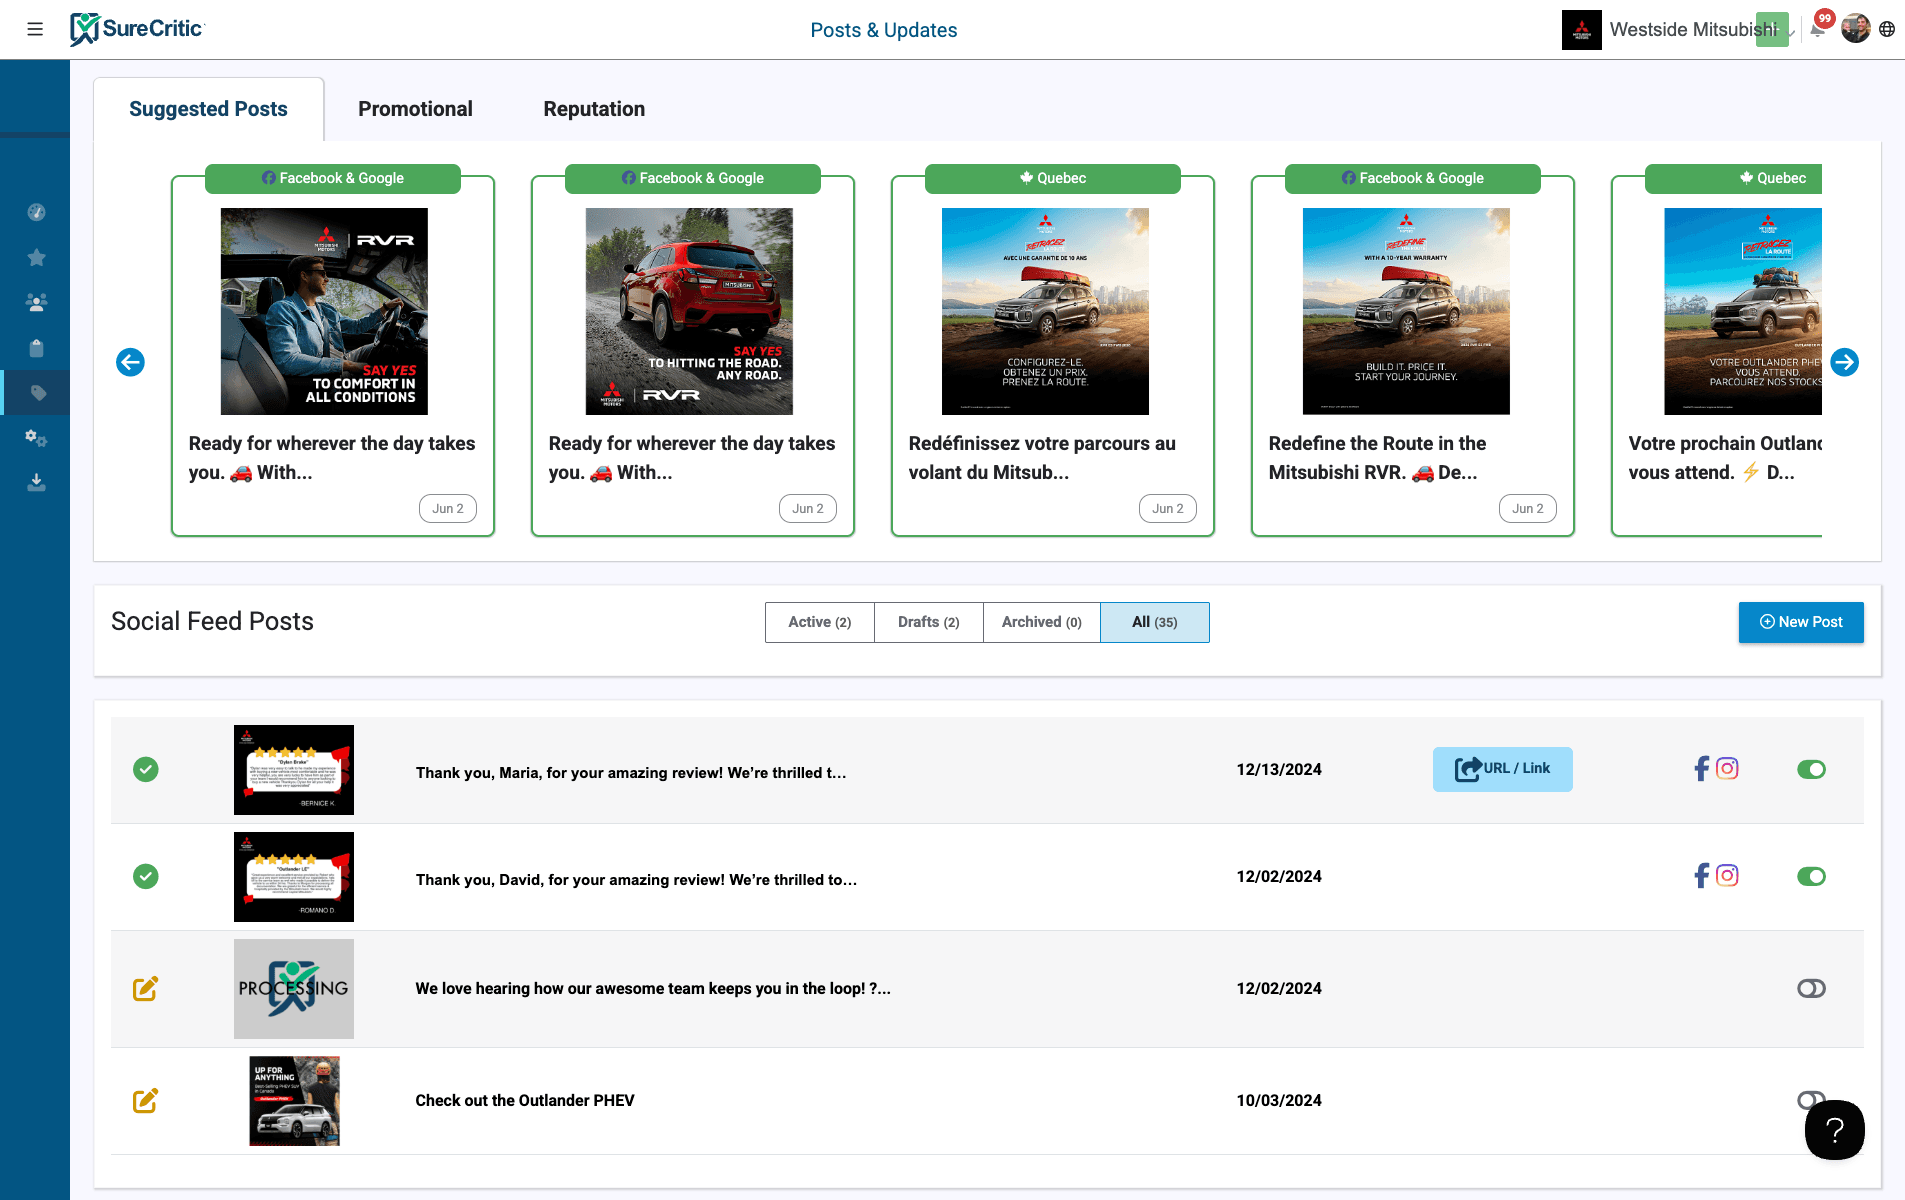Viewport: 1905px width, 1200px height.
Task: Open RVR 'Comfort in all conditions' card image
Action: pos(324,311)
